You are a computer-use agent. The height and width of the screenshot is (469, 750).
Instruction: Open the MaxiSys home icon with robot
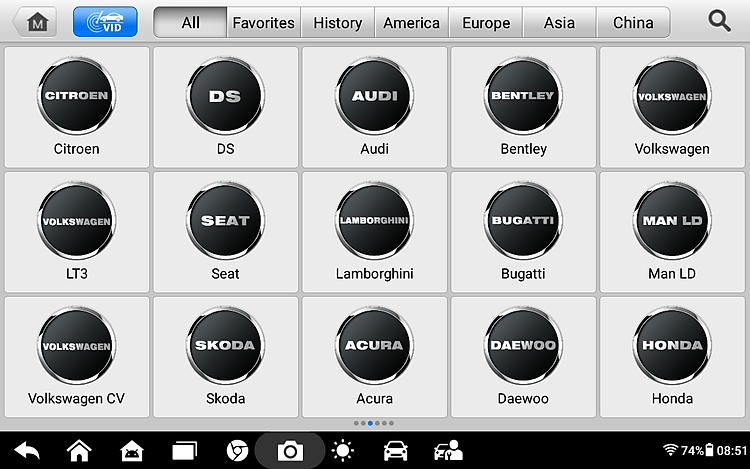132,451
